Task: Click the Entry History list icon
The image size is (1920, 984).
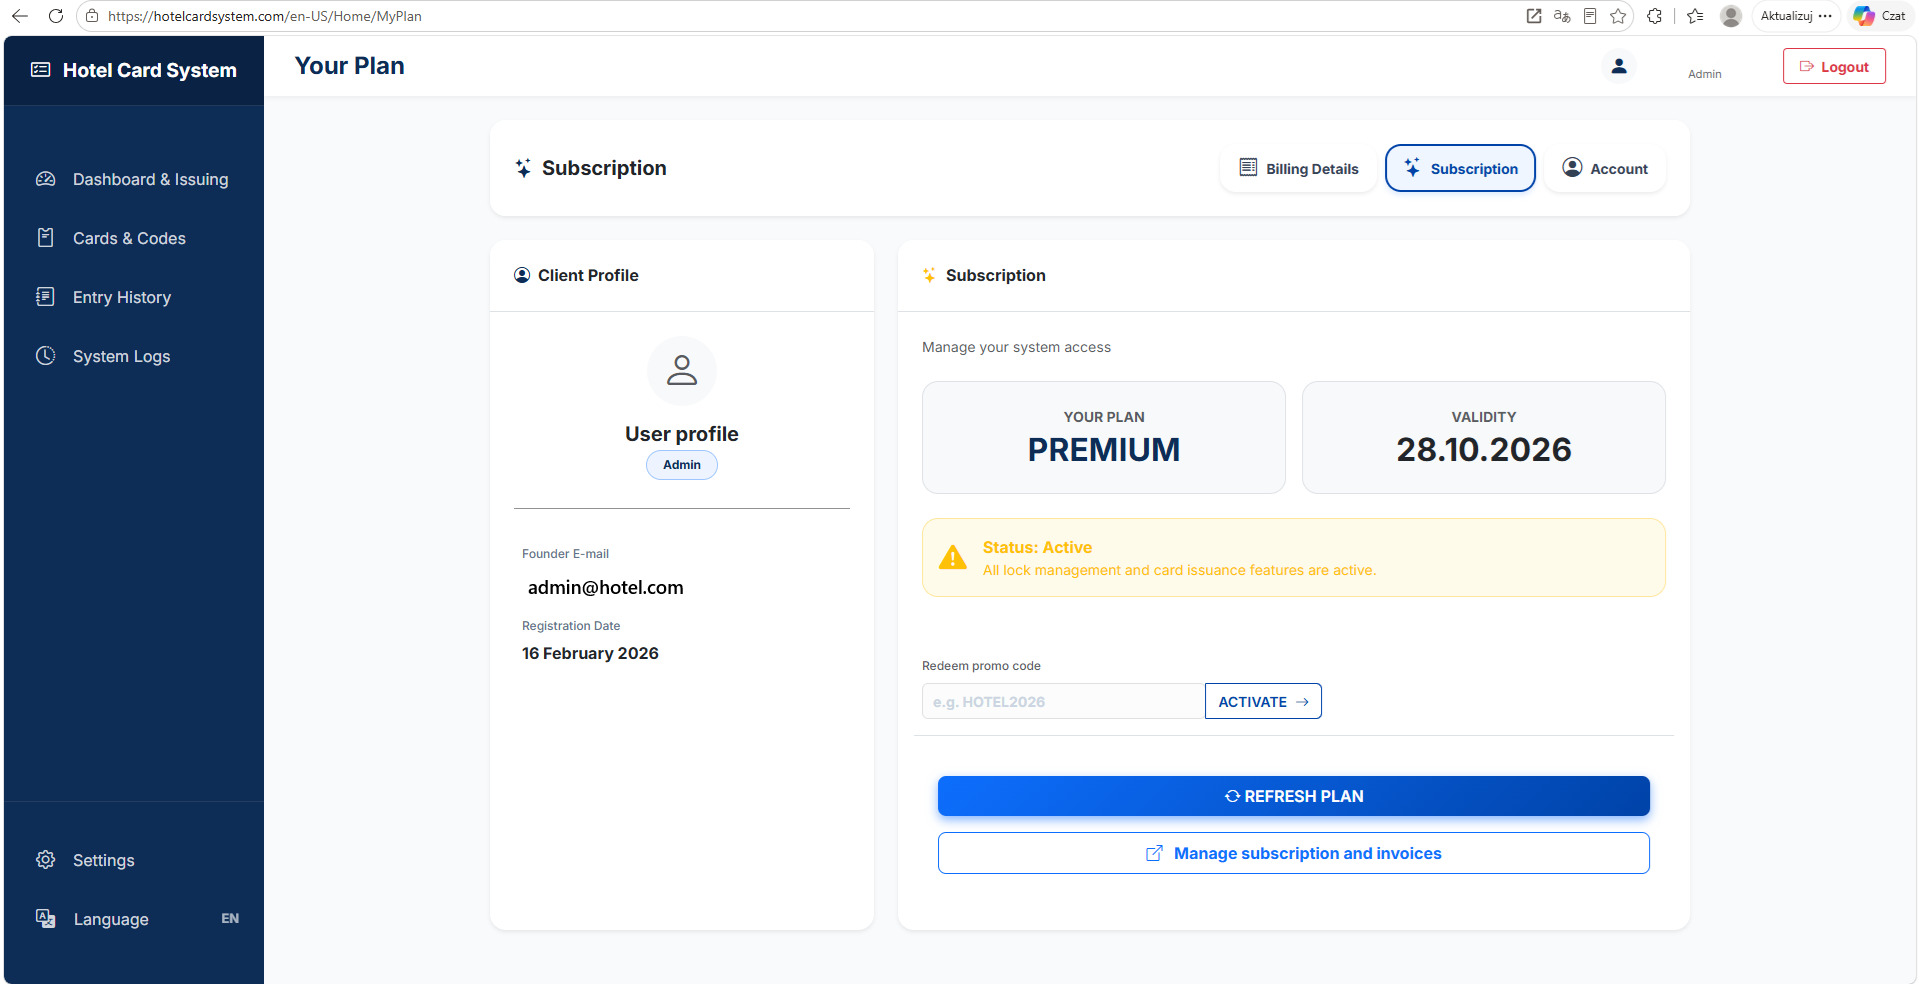Action: click(x=45, y=297)
